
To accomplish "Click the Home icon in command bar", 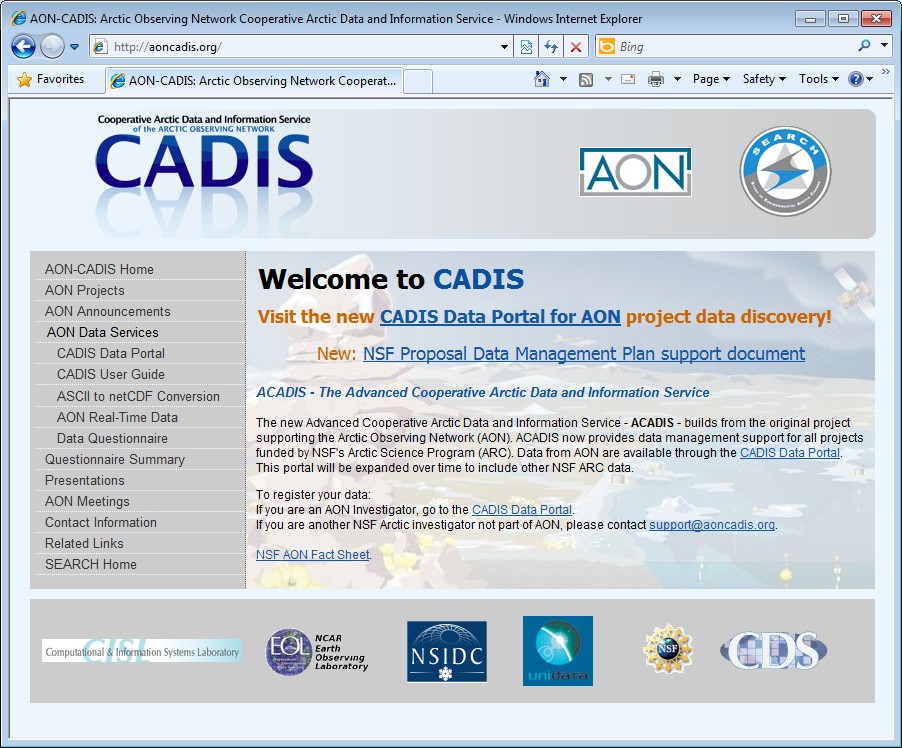I will 541,79.
